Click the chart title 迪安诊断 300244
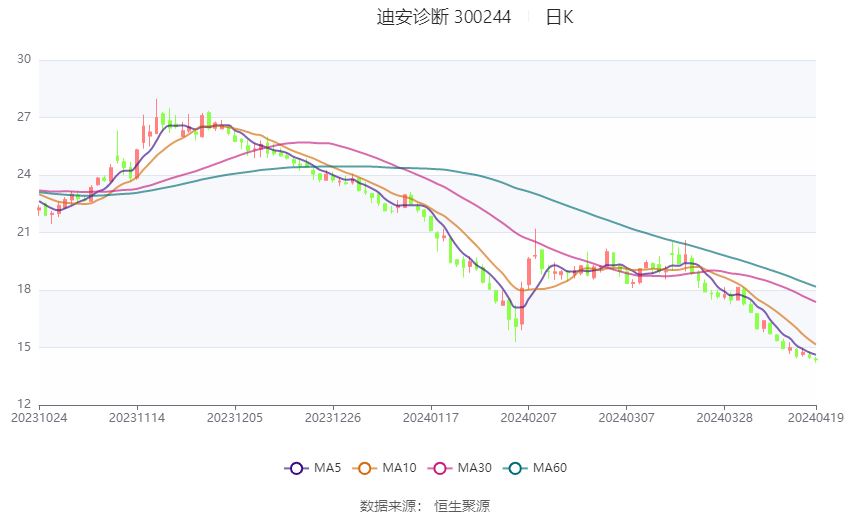Image resolution: width=850 pixels, height=518 pixels. pyautogui.click(x=443, y=17)
